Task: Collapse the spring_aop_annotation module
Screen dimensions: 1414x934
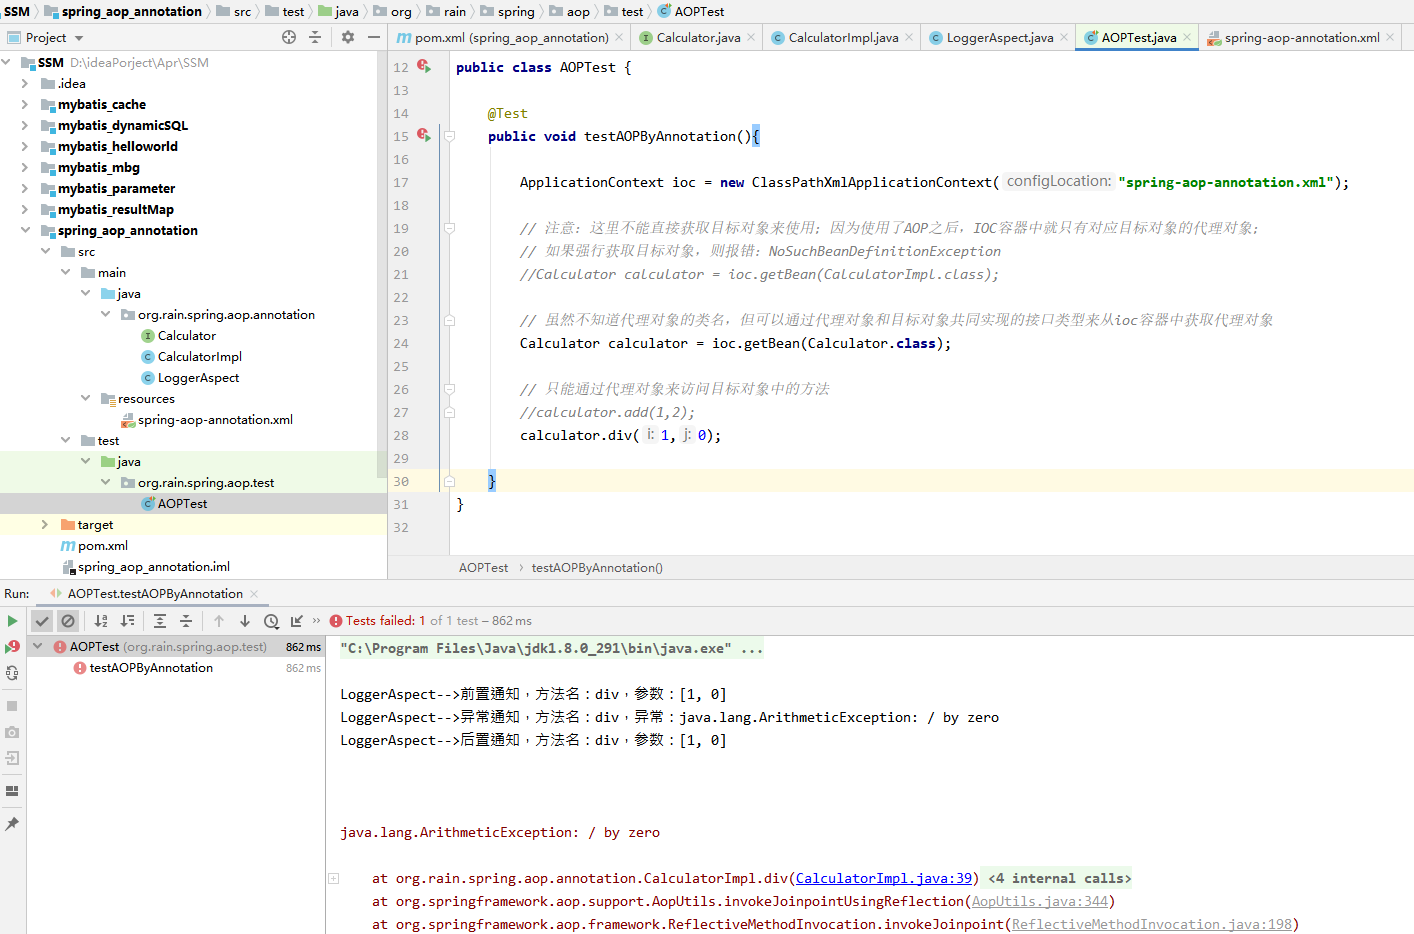Action: (25, 230)
